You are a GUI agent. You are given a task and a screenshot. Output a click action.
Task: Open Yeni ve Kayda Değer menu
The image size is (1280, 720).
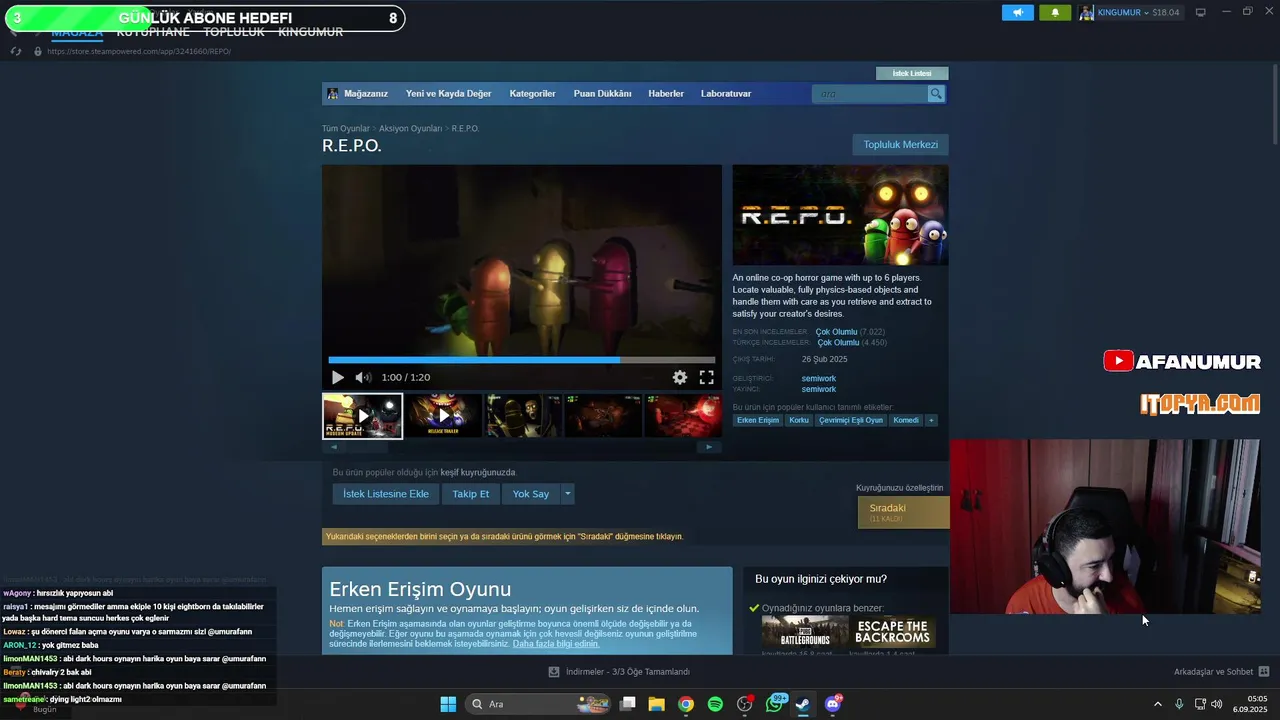[448, 93]
